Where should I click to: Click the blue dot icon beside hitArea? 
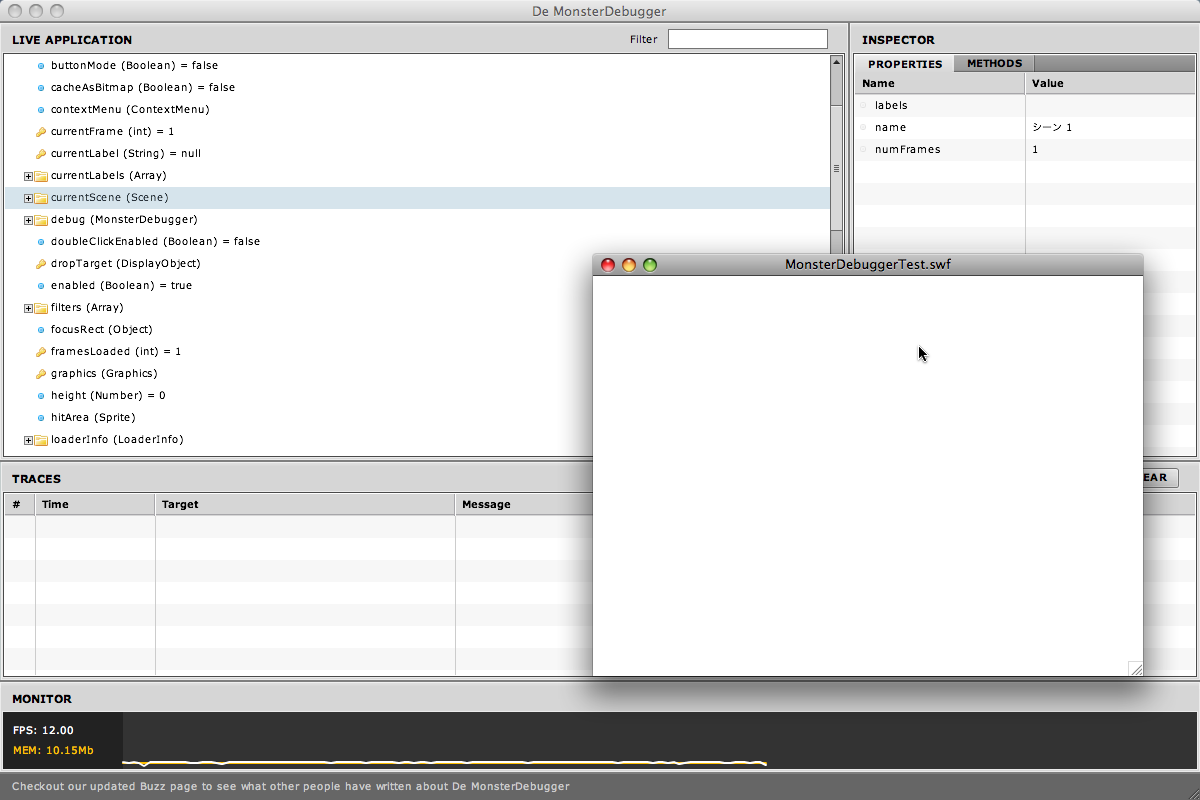coord(41,418)
